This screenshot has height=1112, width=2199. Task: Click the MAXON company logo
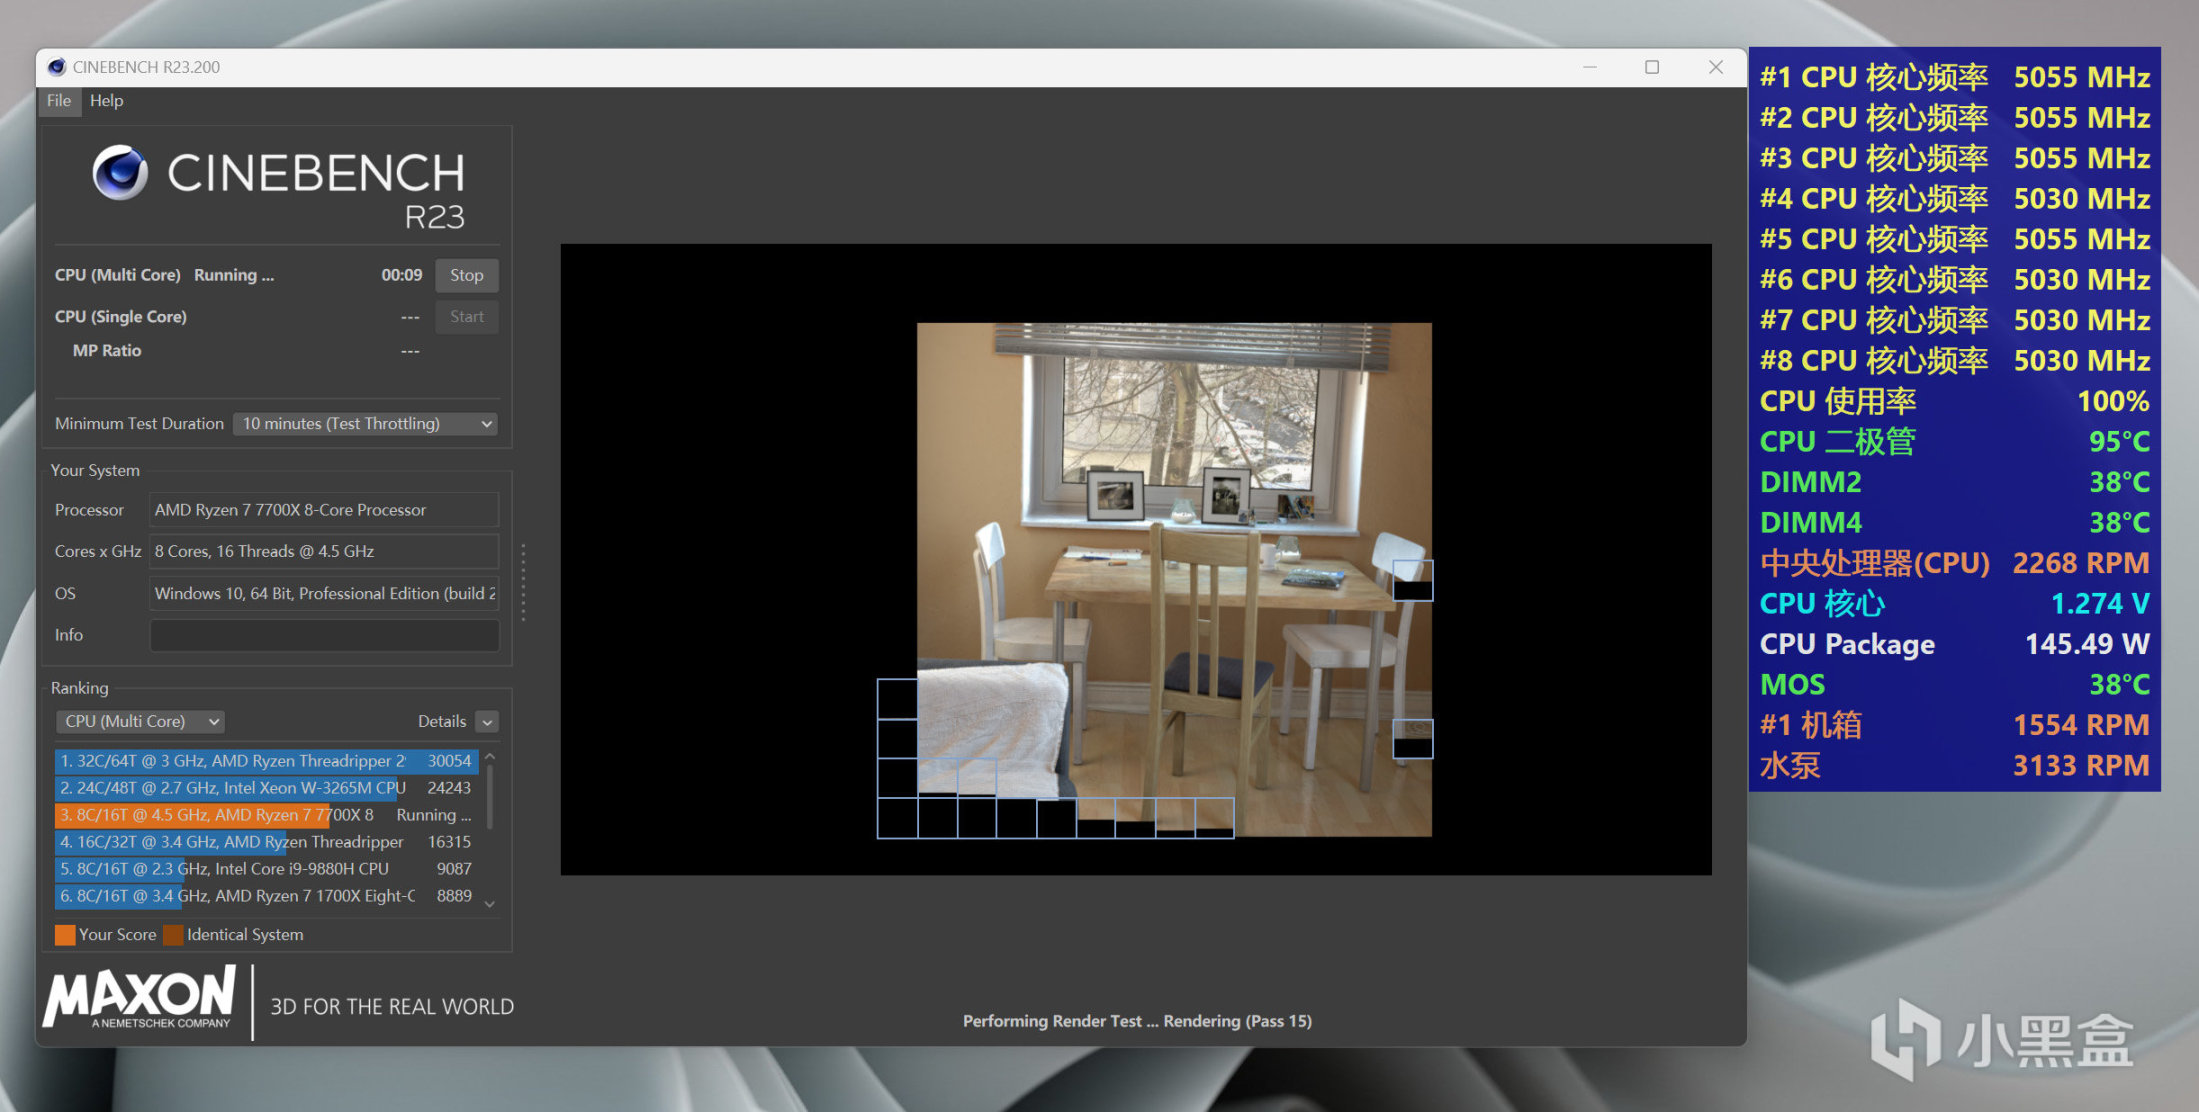click(x=140, y=997)
